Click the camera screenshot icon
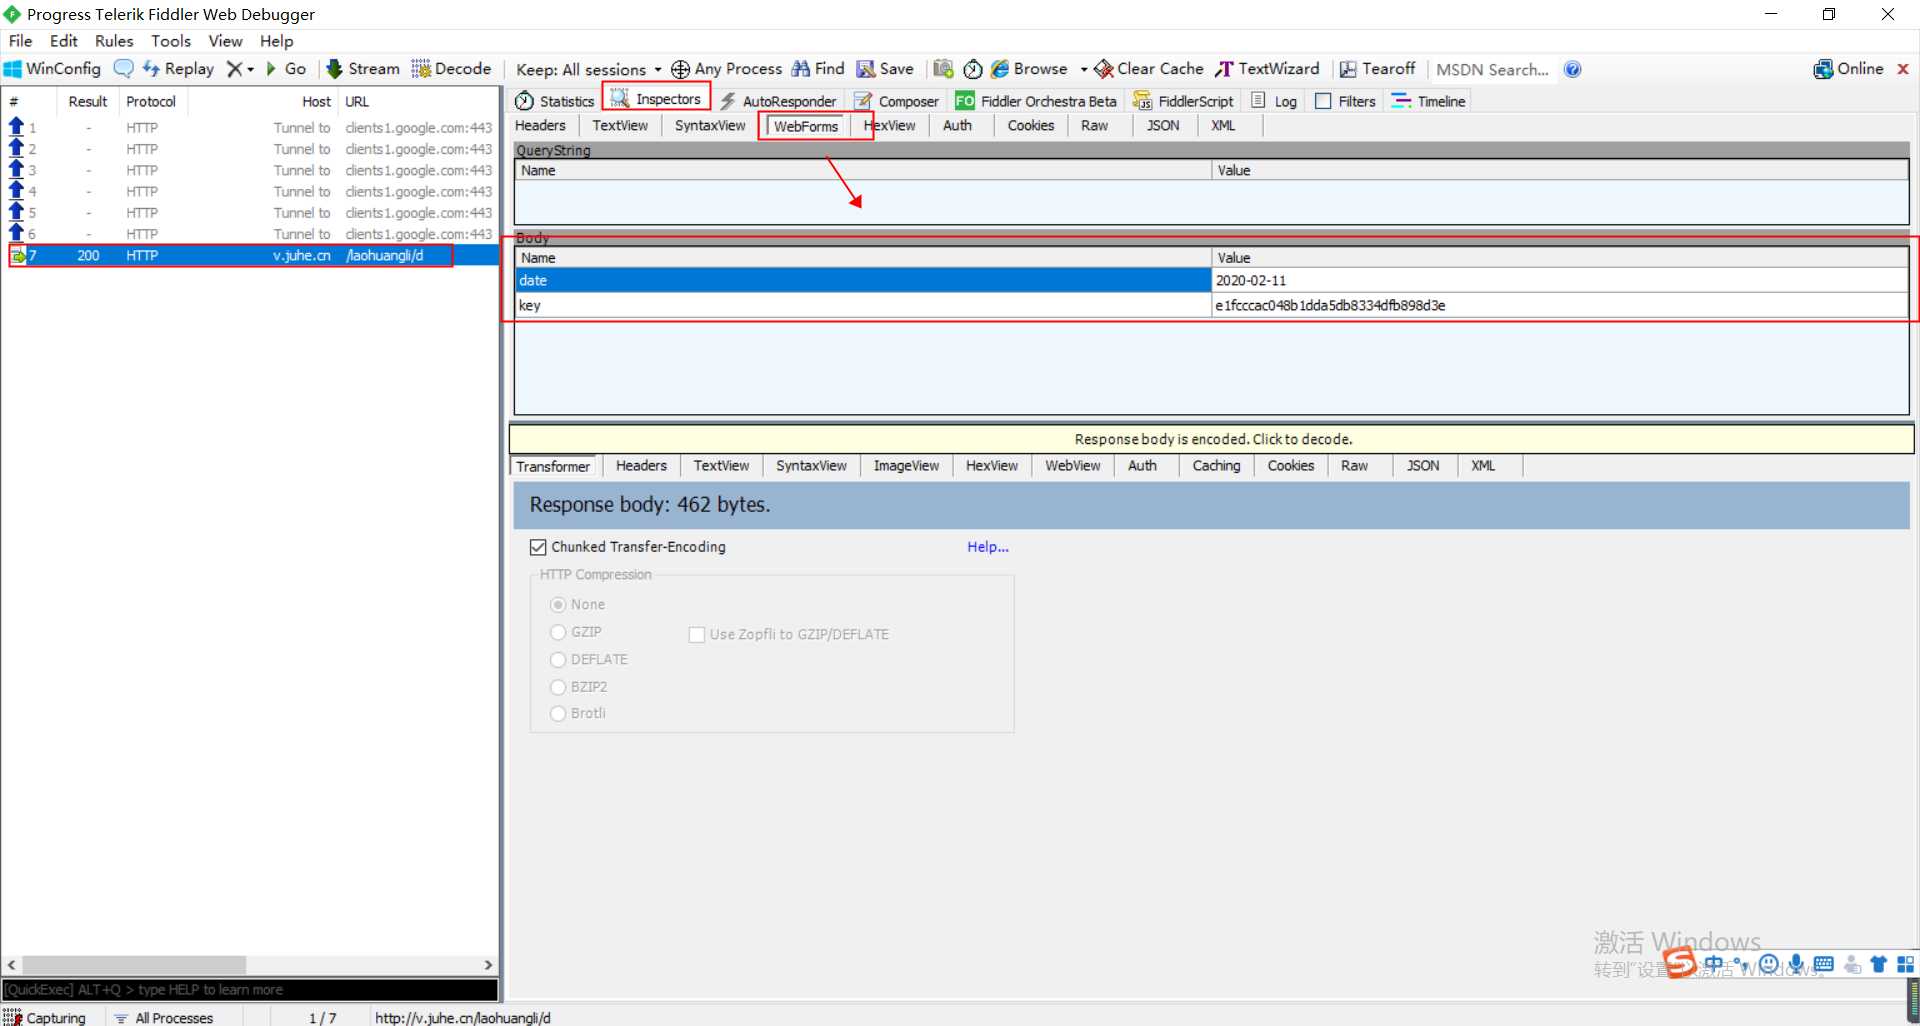This screenshot has height=1026, width=1920. click(943, 69)
